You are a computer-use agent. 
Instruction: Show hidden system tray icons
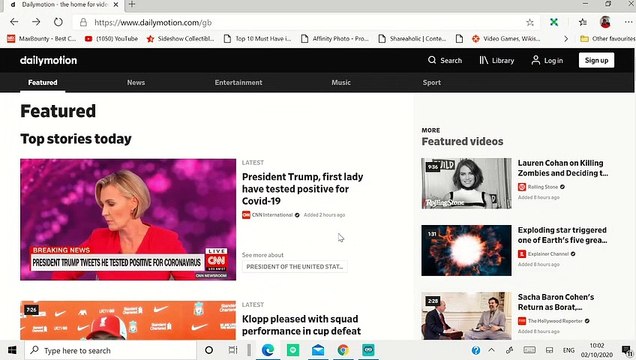492,350
